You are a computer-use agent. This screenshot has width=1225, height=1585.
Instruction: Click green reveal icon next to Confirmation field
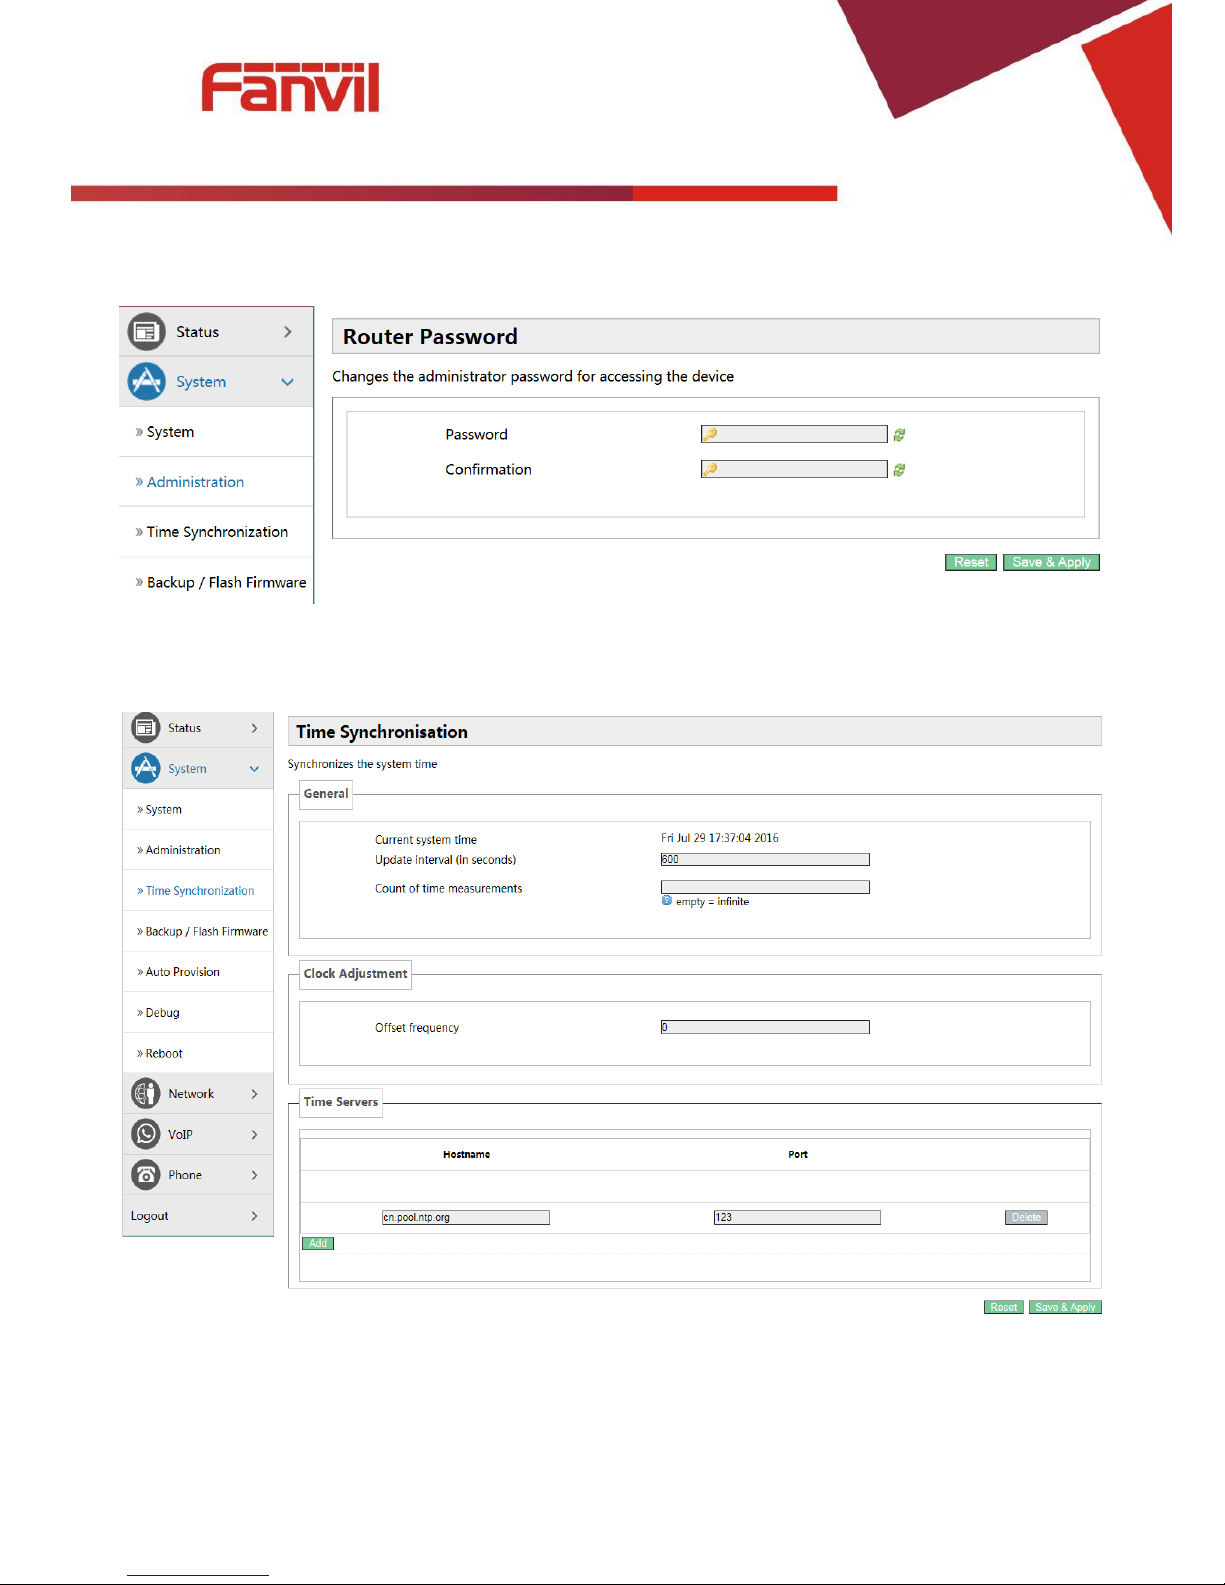(x=899, y=470)
